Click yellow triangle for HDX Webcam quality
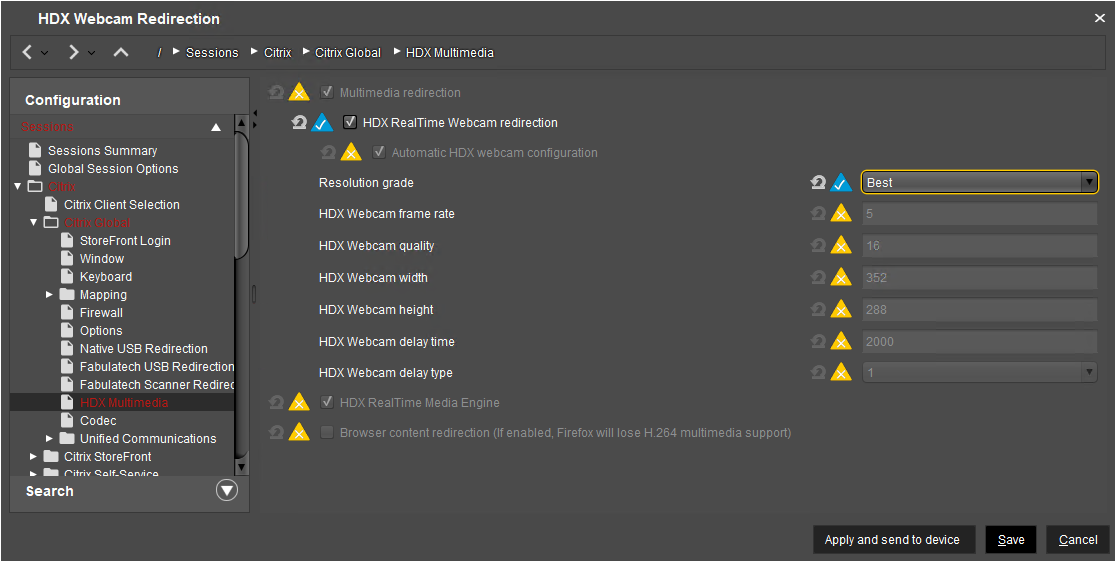 point(841,245)
